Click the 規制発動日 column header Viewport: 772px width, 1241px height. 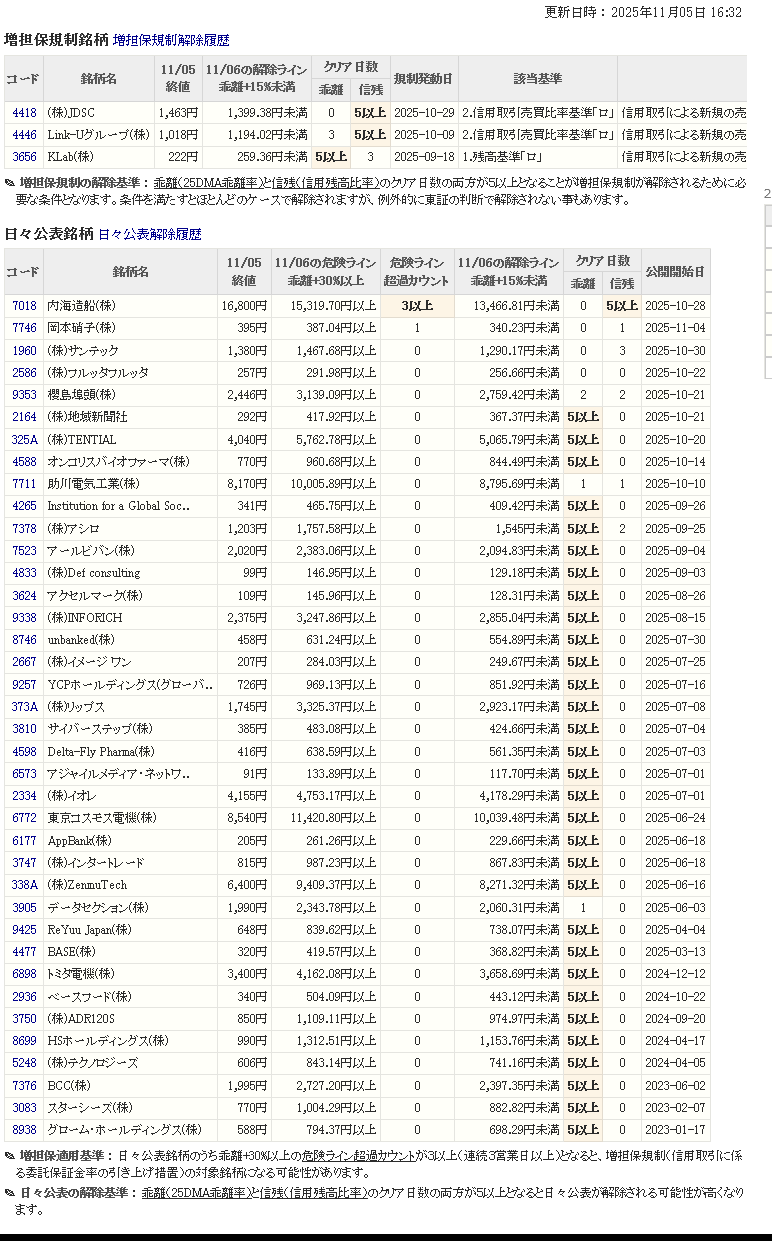point(423,78)
